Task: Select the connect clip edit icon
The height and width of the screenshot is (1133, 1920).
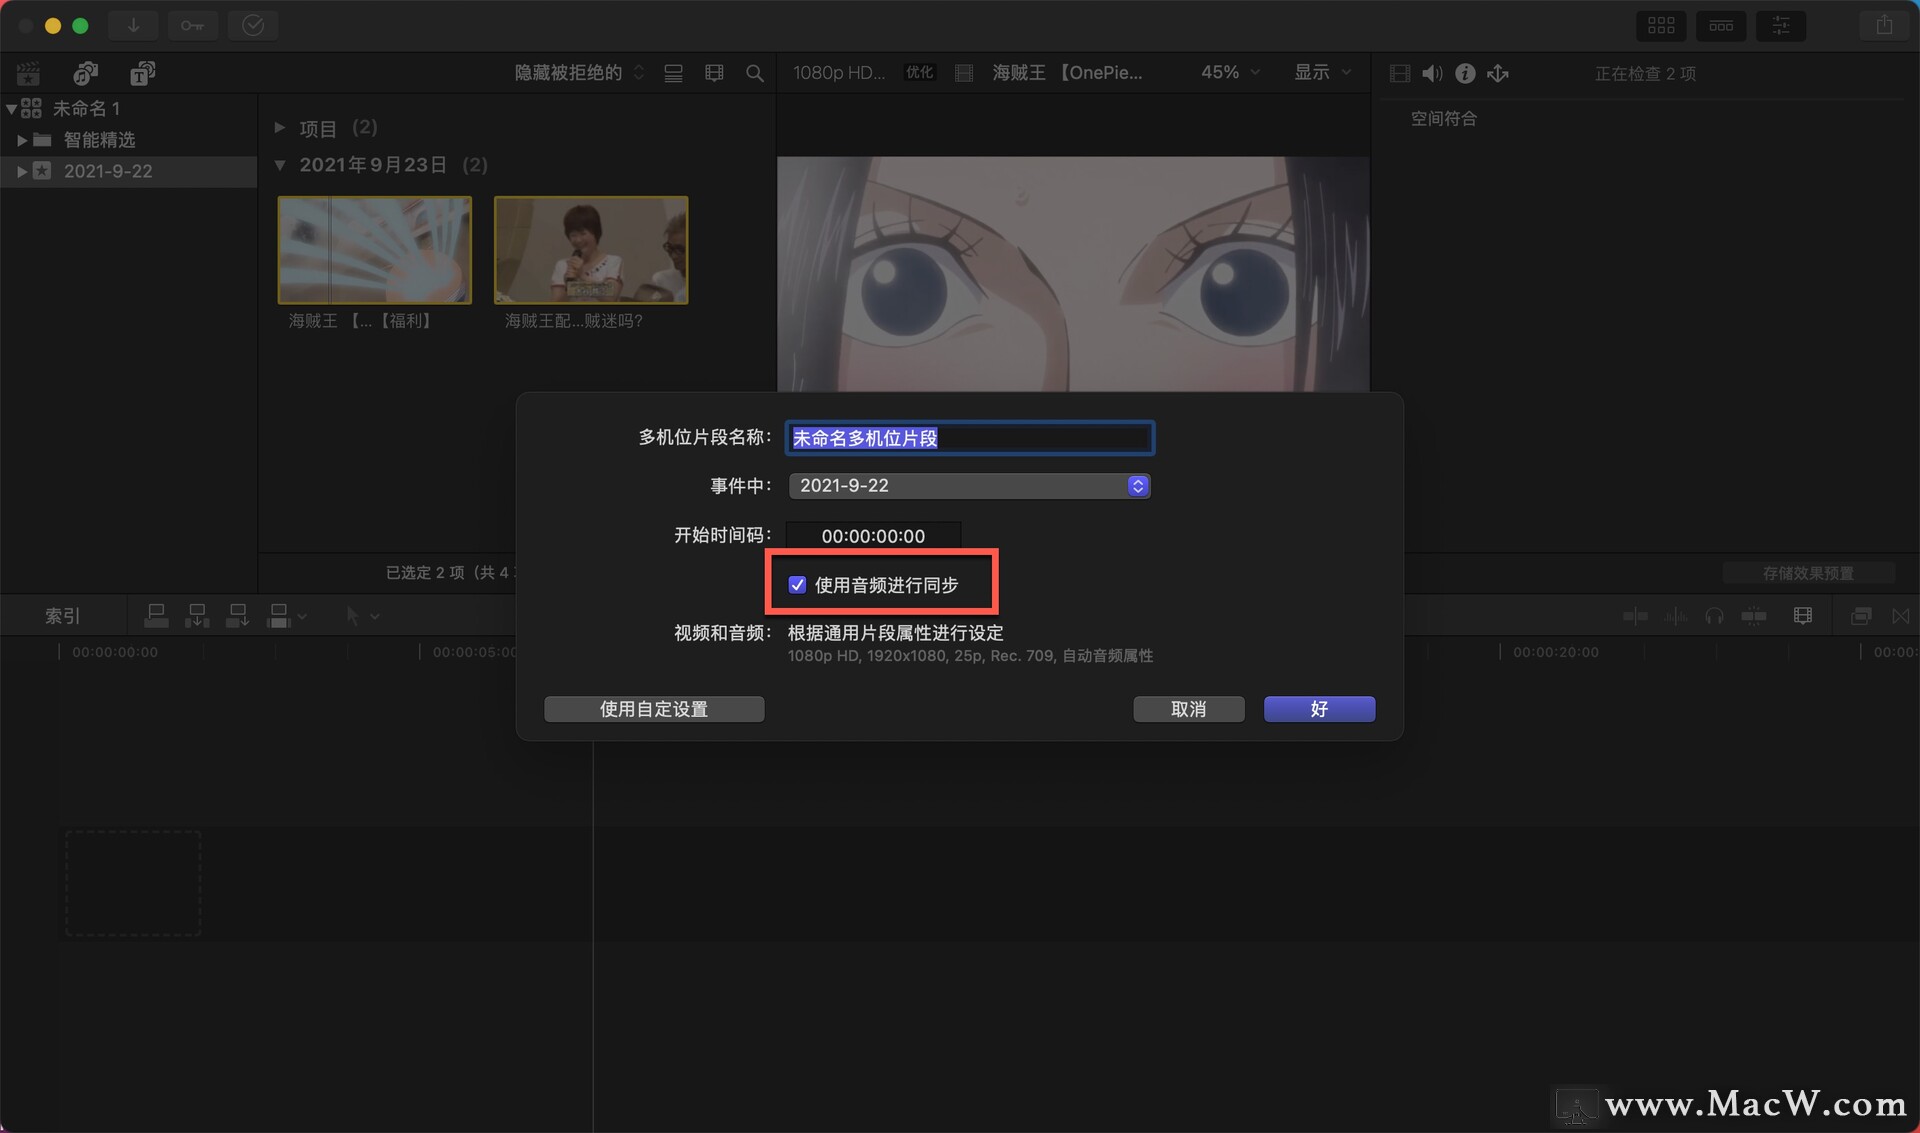Action: (x=156, y=616)
